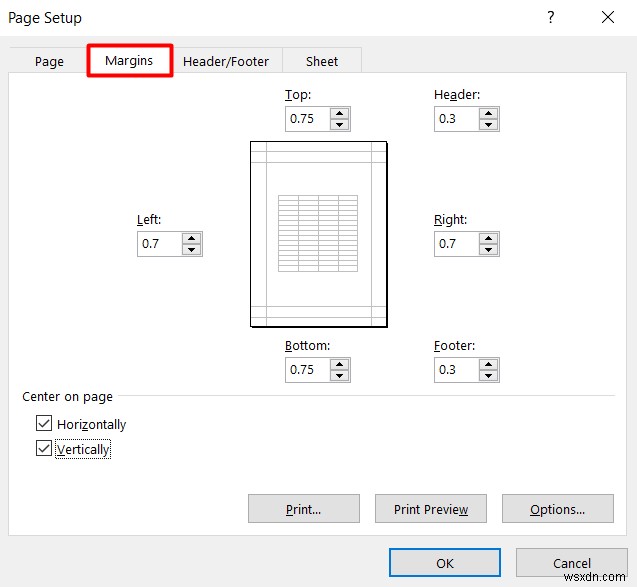Increase the Right margin with up arrow
This screenshot has height=587, width=637.
click(489, 238)
